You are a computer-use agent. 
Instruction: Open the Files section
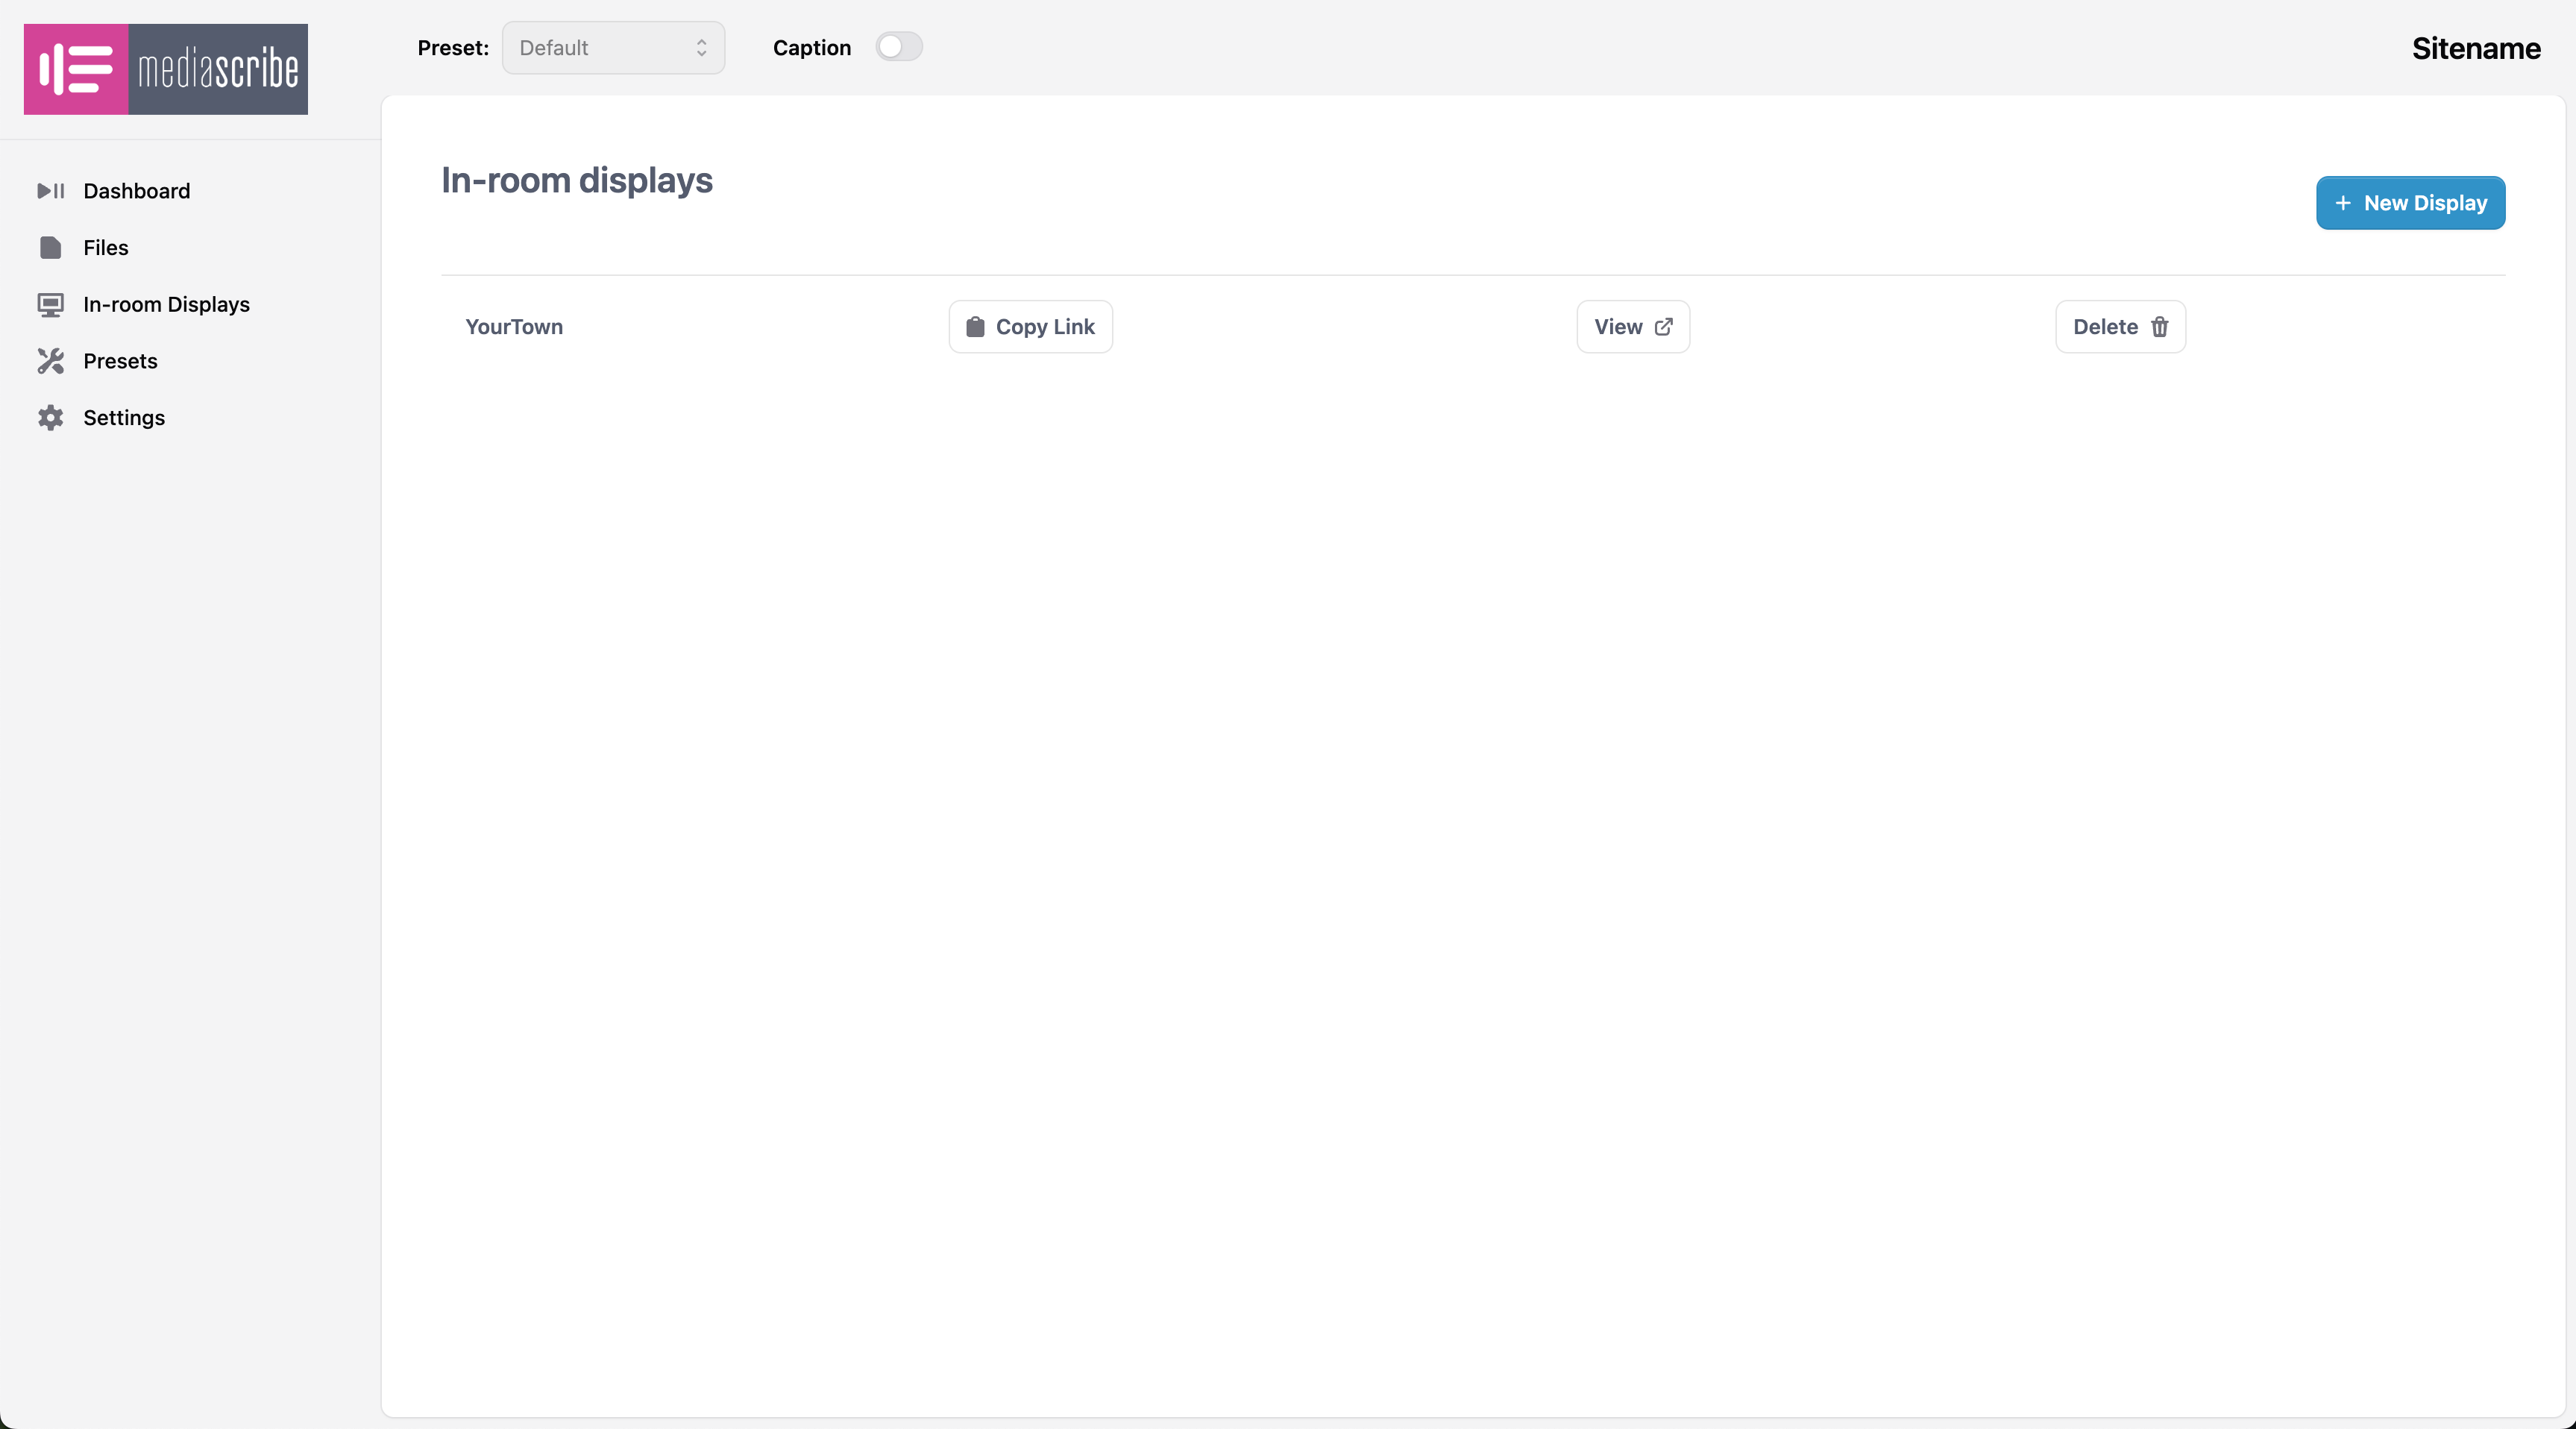click(105, 248)
